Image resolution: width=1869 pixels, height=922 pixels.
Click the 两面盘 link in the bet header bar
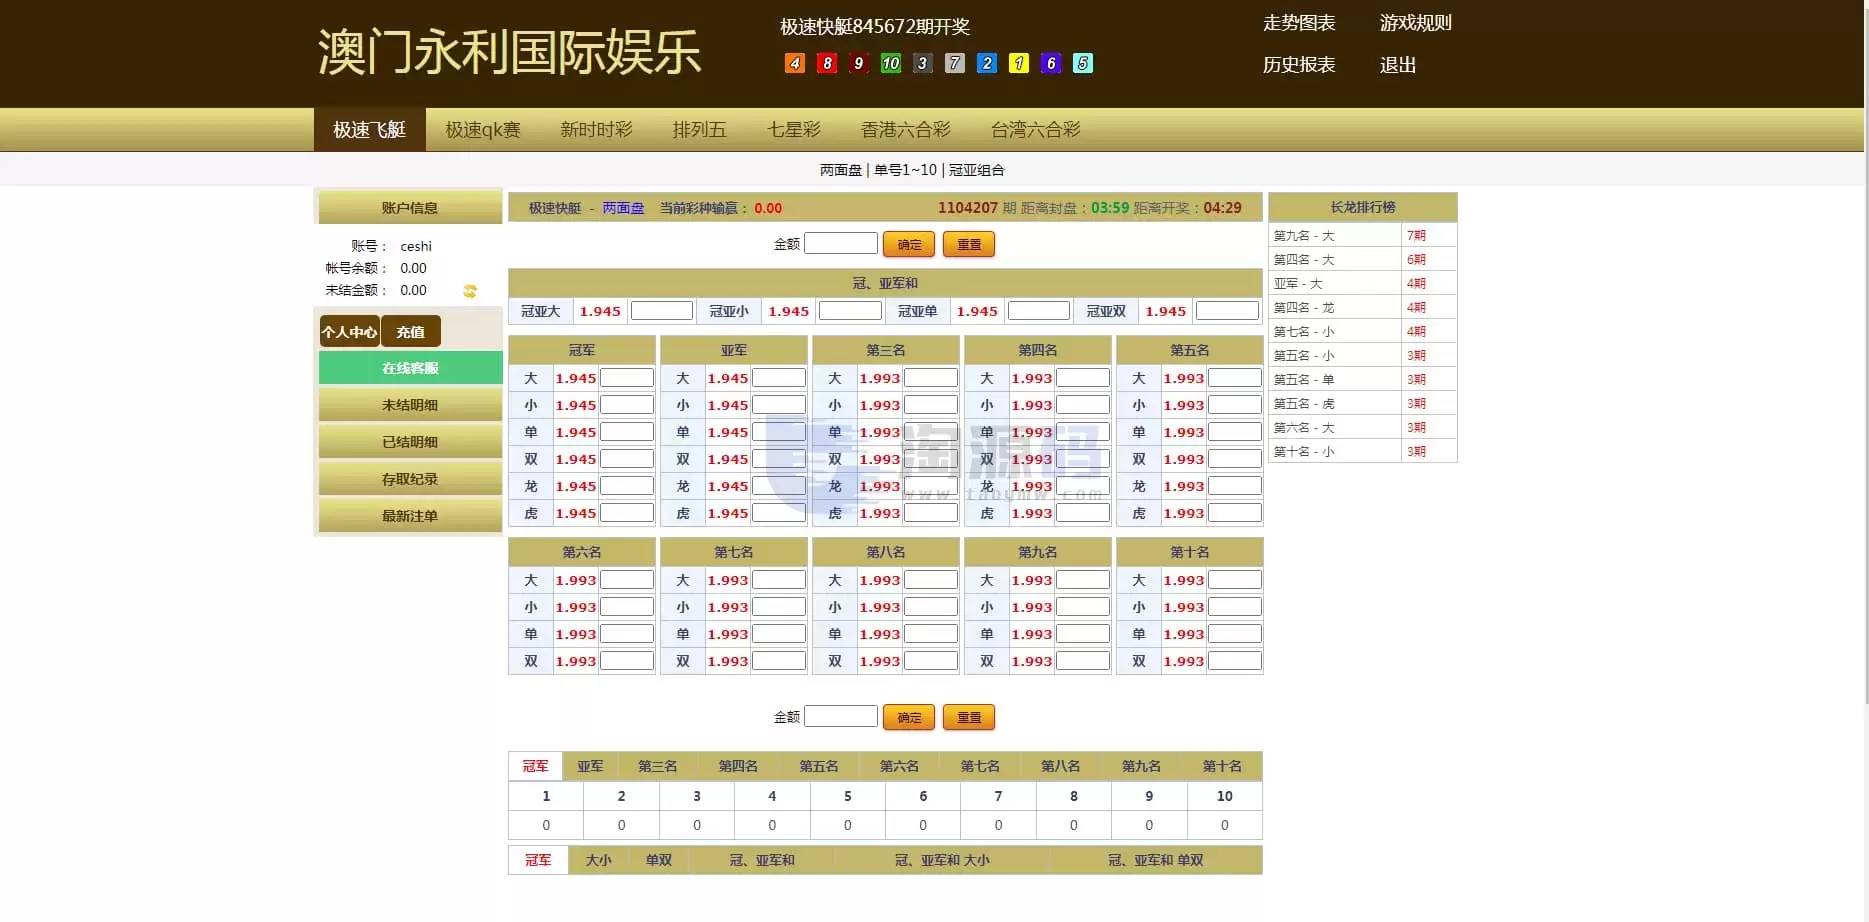tap(623, 208)
